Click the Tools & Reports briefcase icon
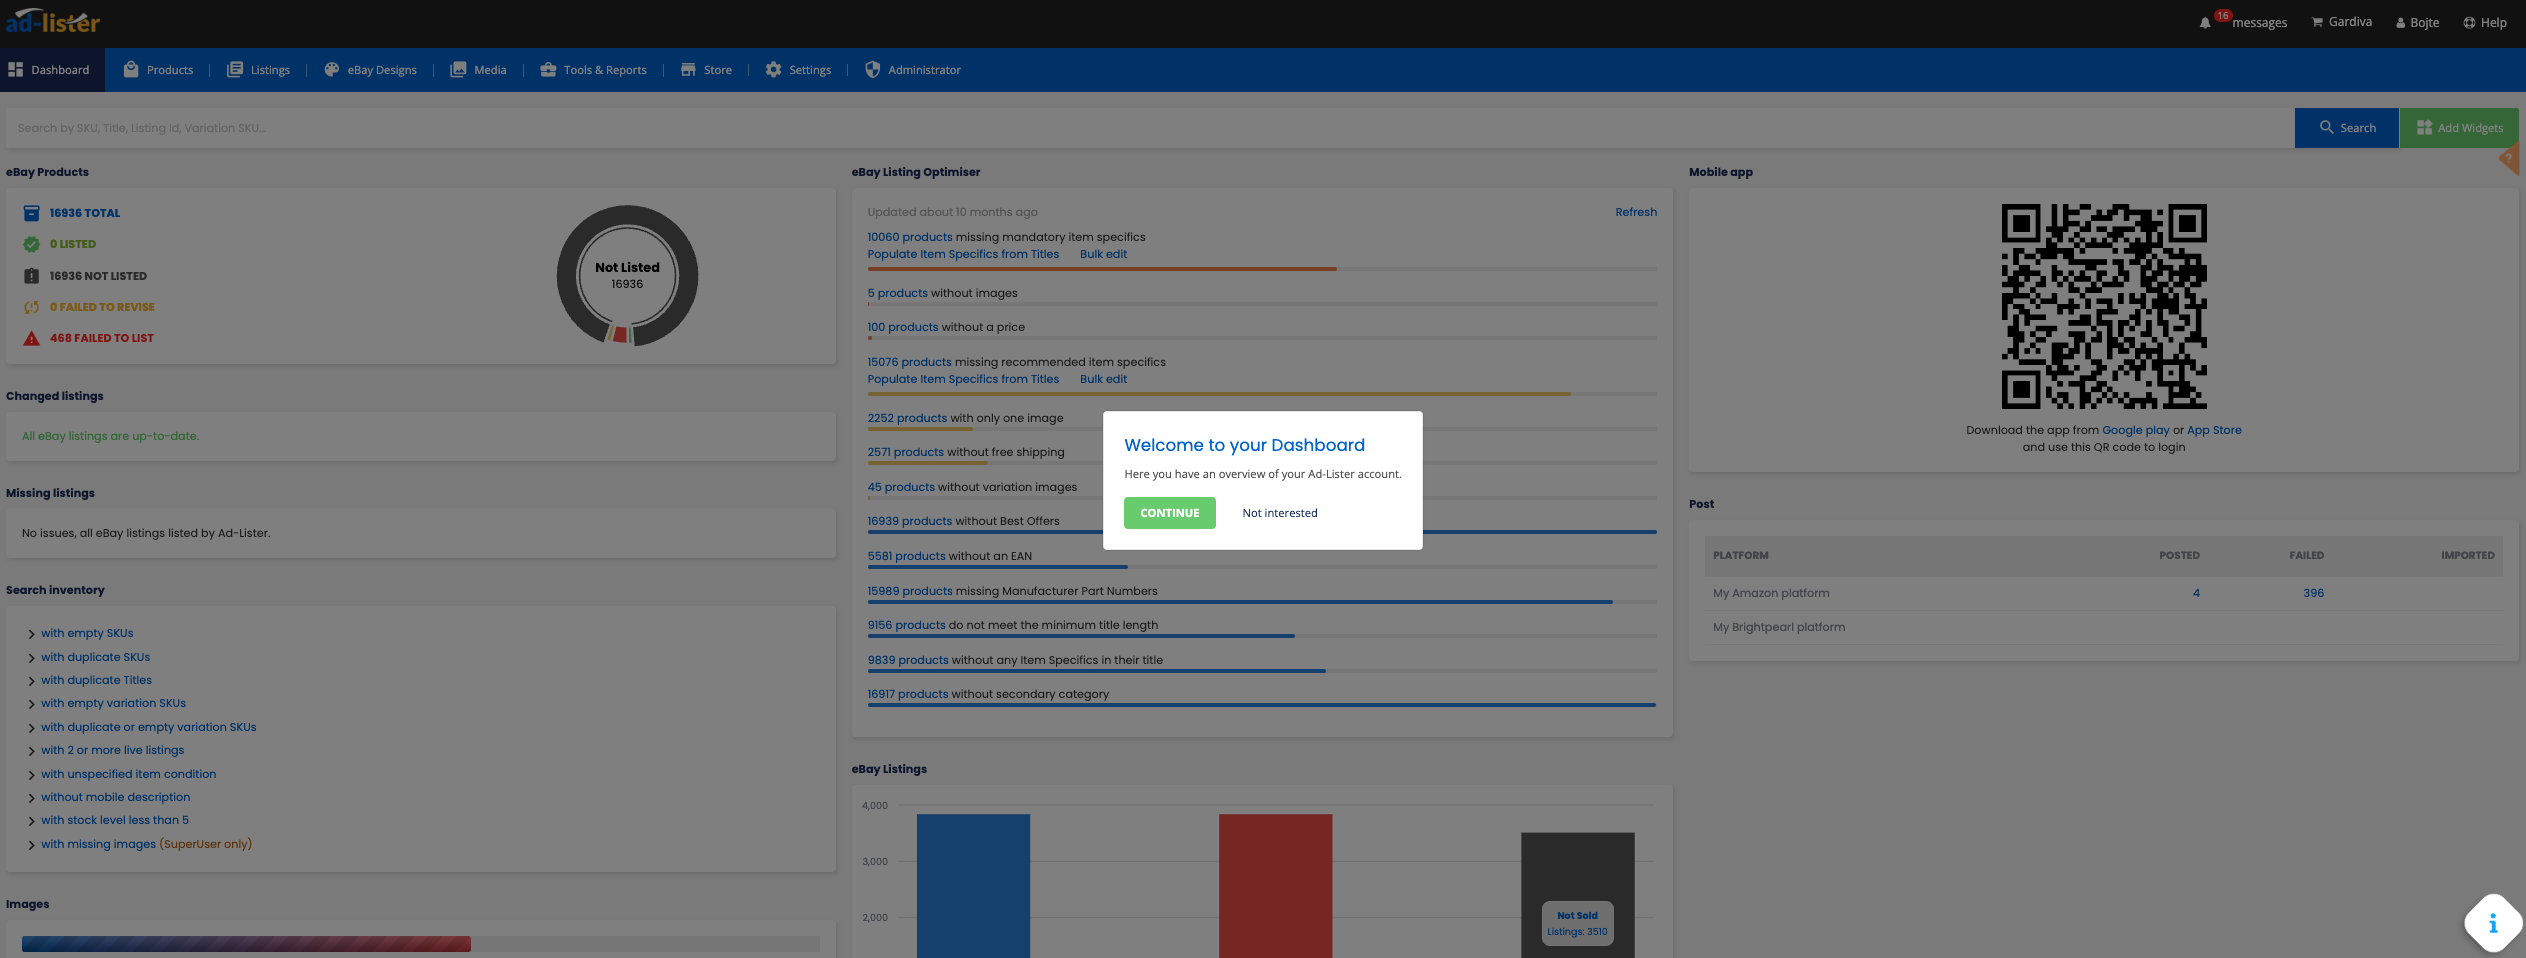This screenshot has width=2526, height=958. point(548,70)
